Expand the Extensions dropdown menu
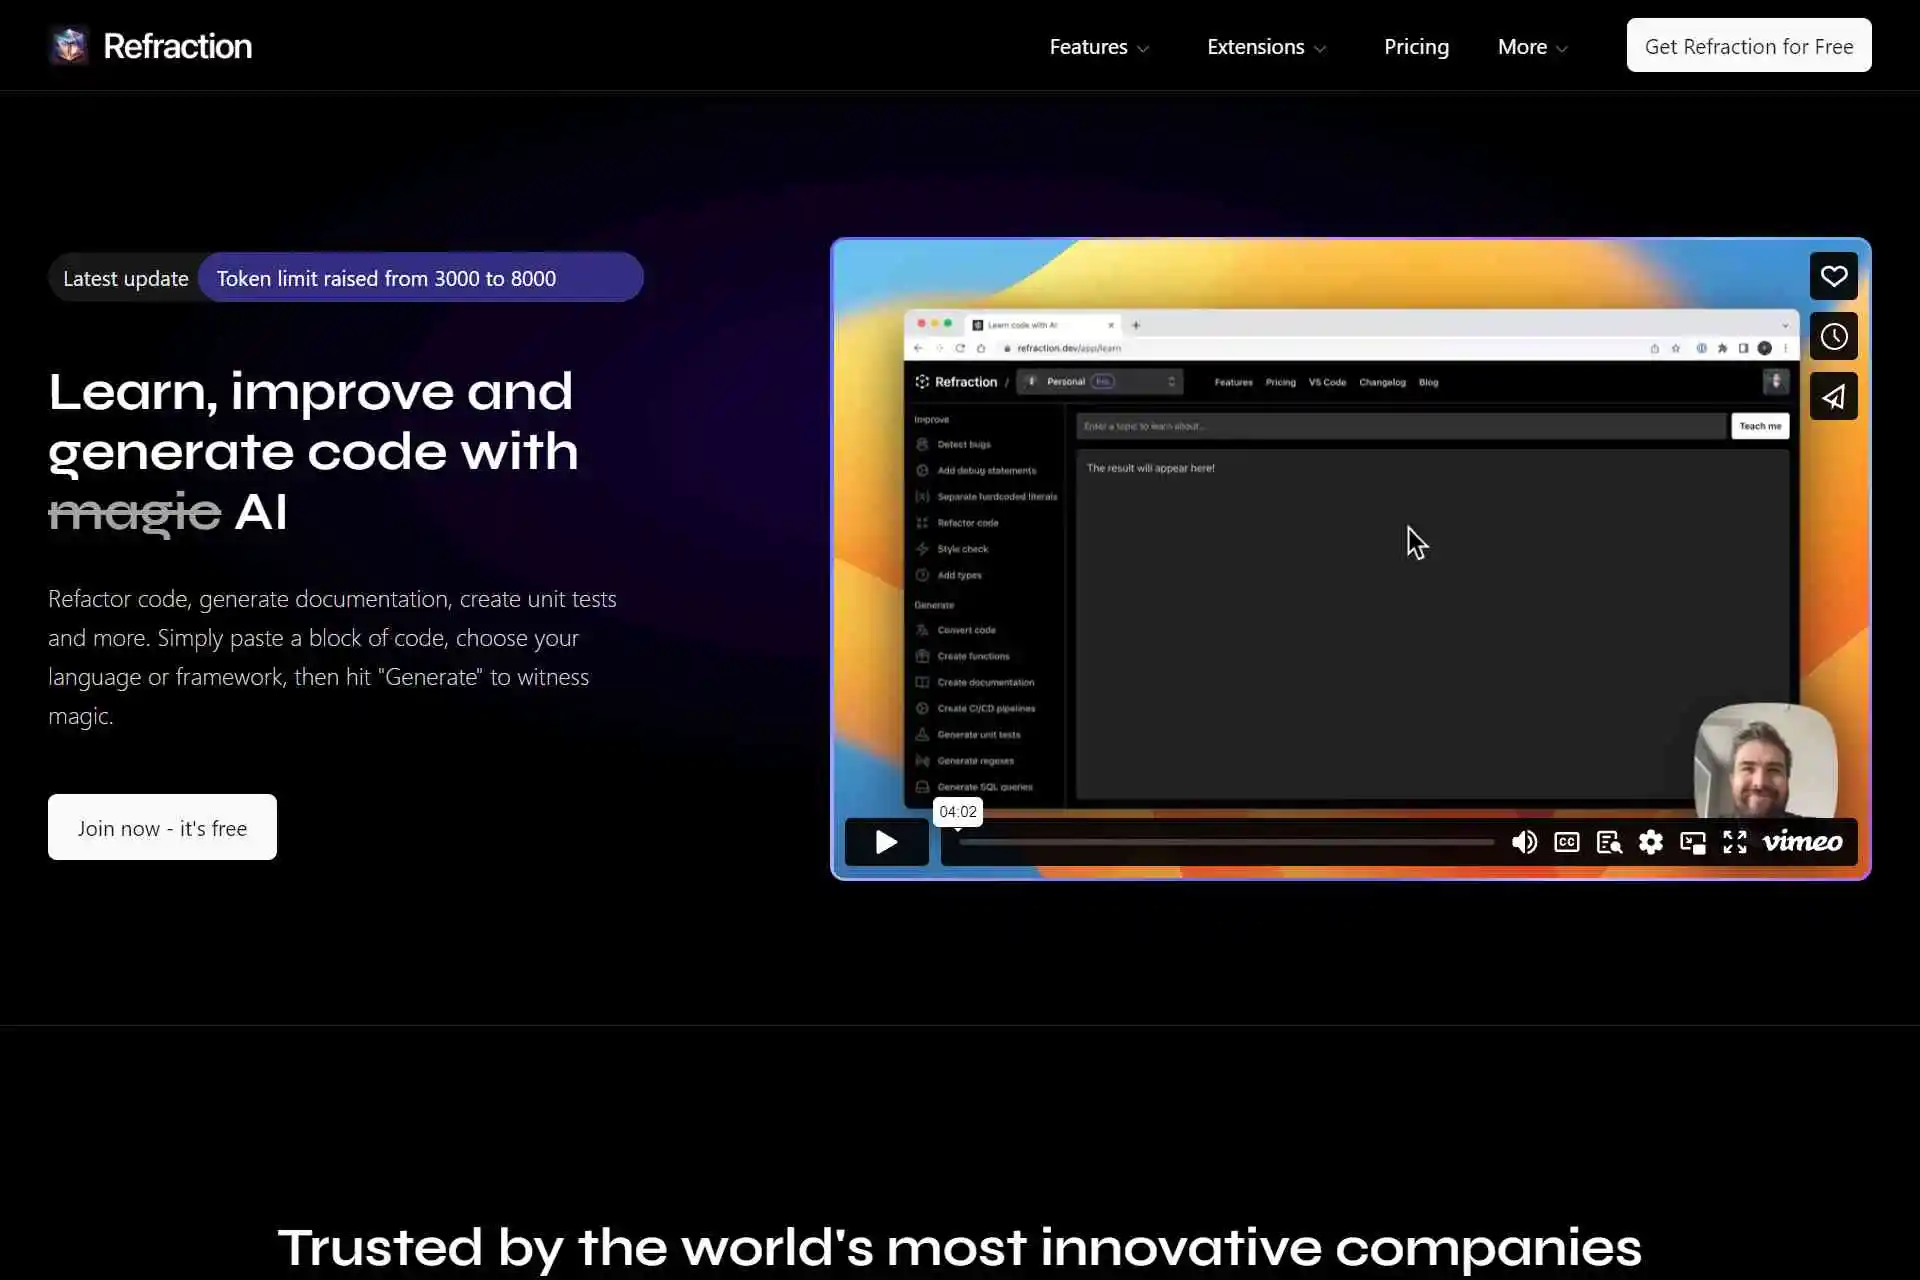 point(1266,47)
